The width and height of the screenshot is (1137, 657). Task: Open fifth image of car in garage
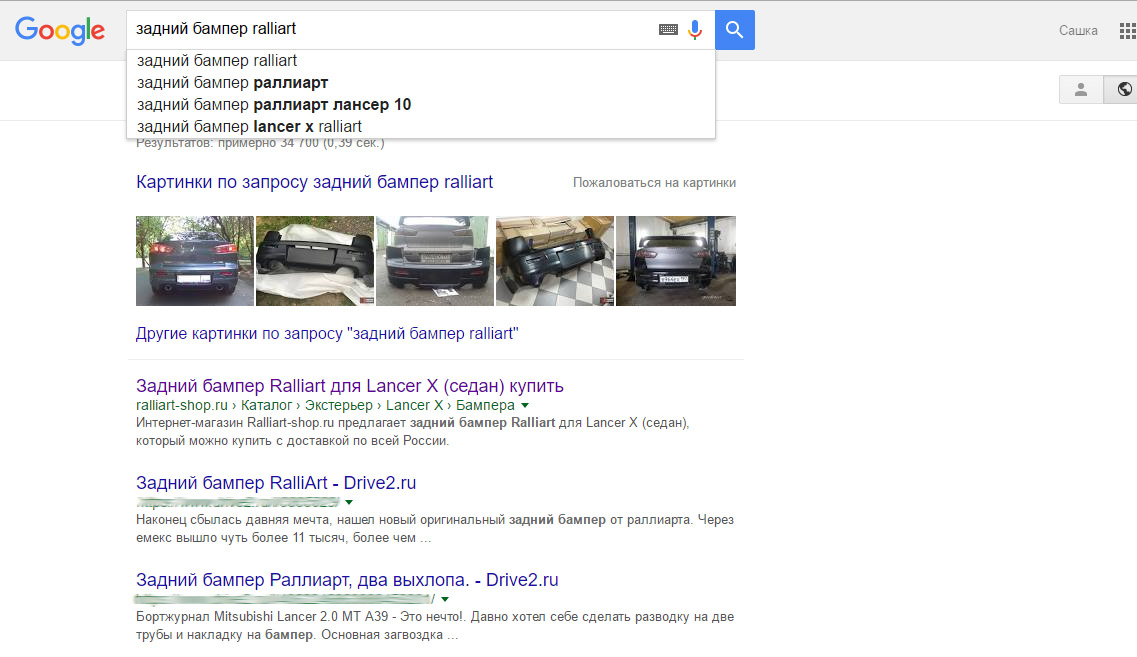(x=676, y=261)
